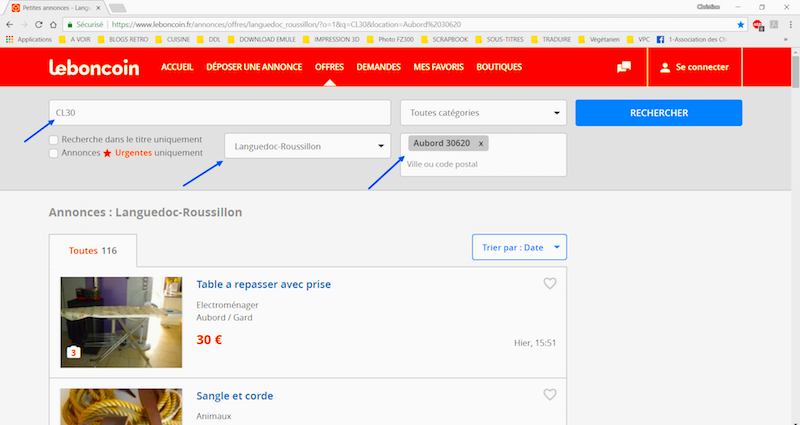Open the DDL bookmark folder

[x=209, y=39]
